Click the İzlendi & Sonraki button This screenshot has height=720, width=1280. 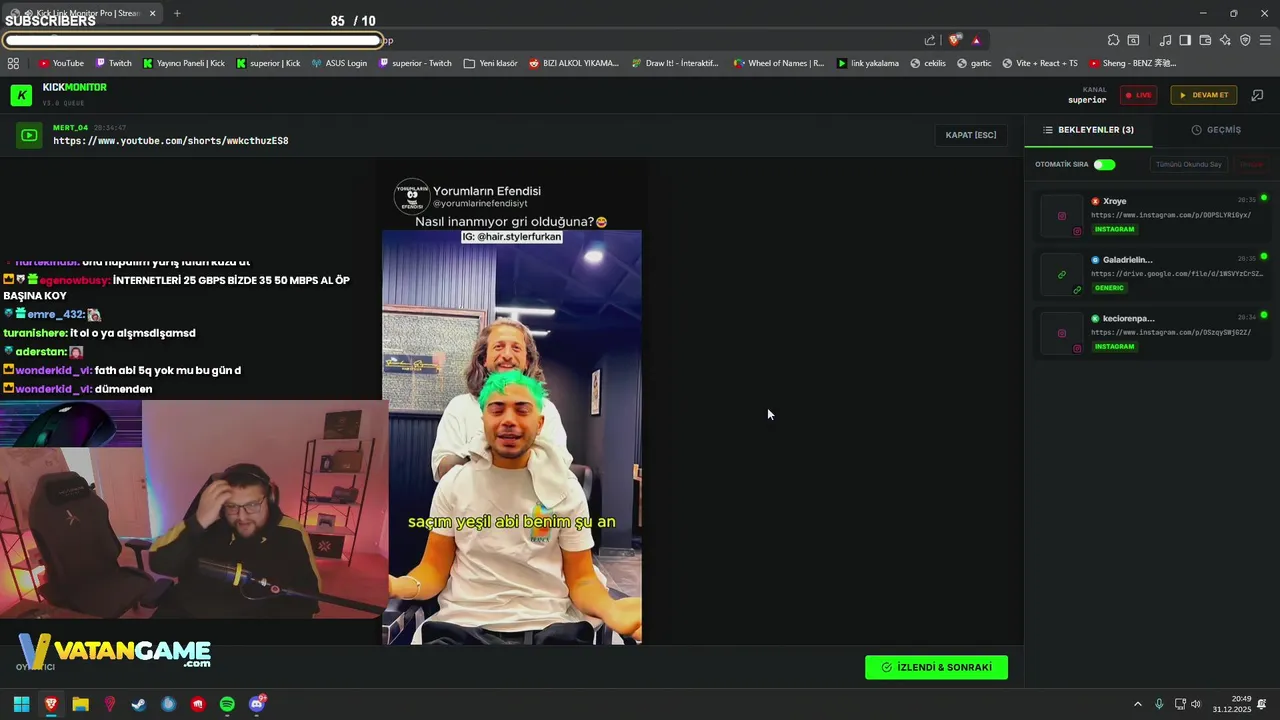click(936, 667)
